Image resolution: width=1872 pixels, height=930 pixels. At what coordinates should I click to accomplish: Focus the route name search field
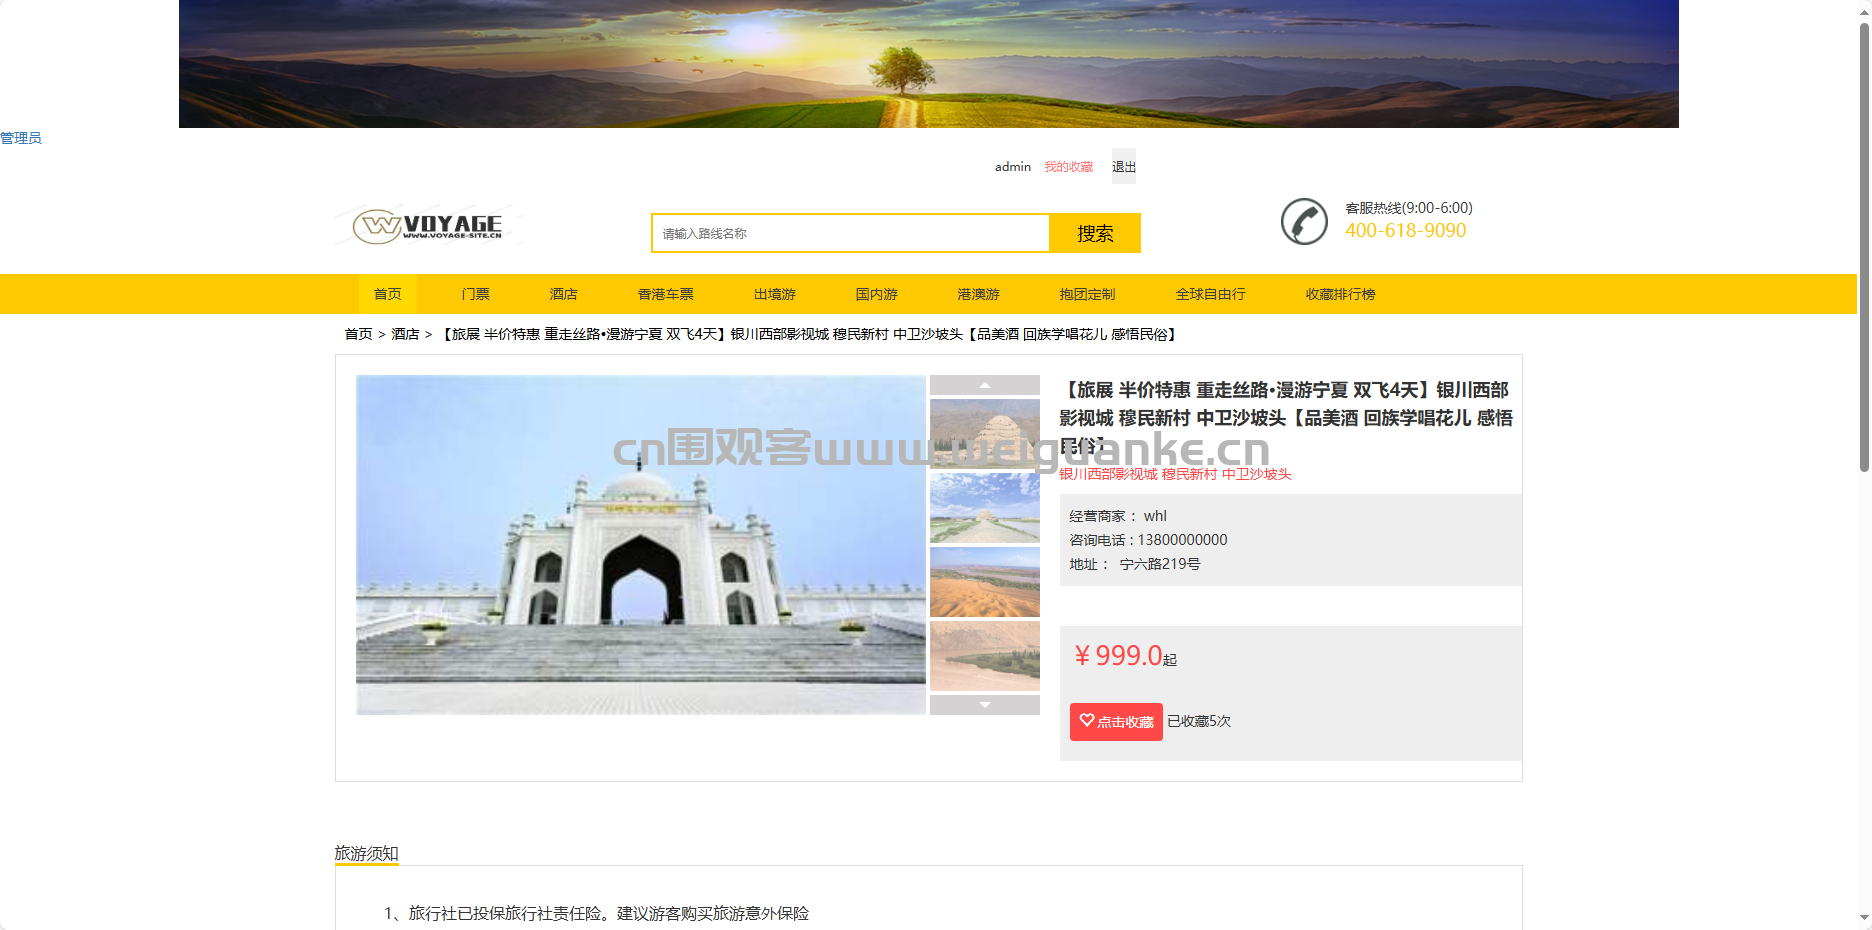coord(850,233)
